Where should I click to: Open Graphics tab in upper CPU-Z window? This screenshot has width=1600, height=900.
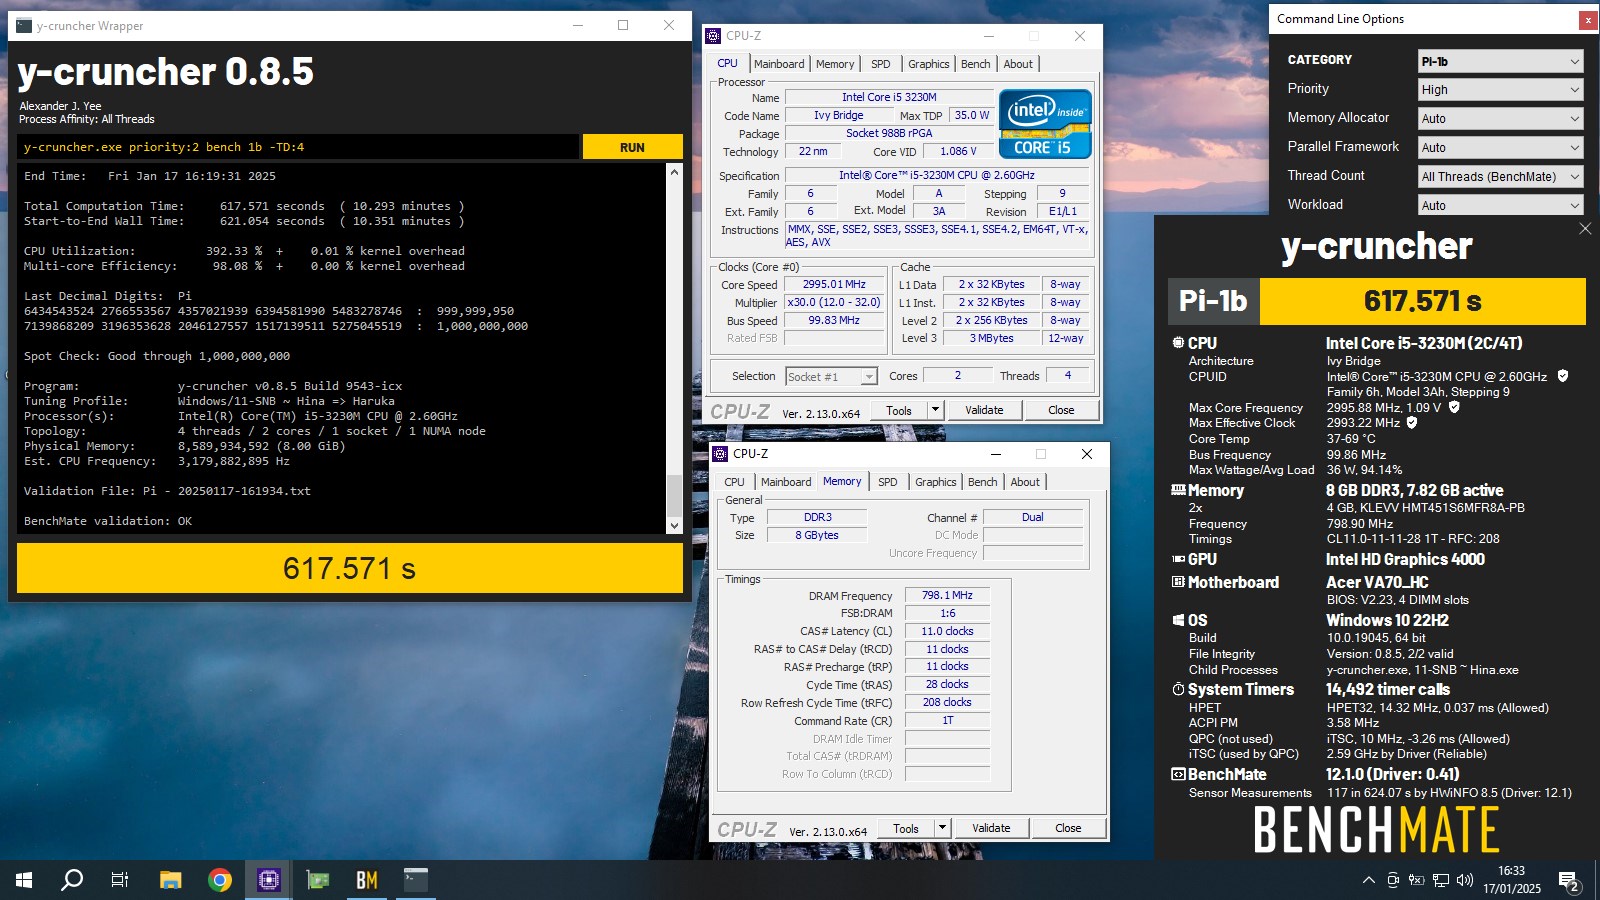click(929, 64)
